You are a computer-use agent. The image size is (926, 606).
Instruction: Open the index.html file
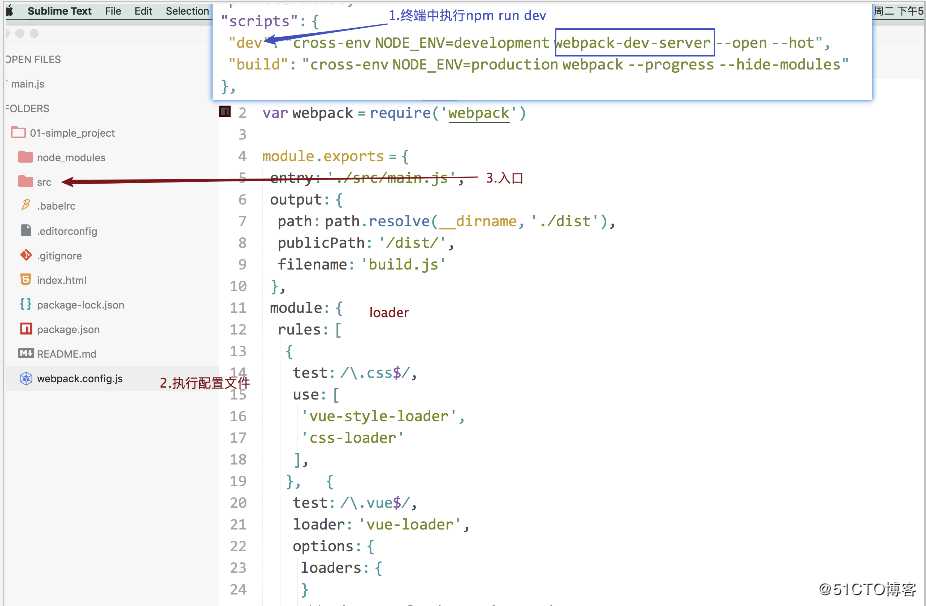(61, 281)
